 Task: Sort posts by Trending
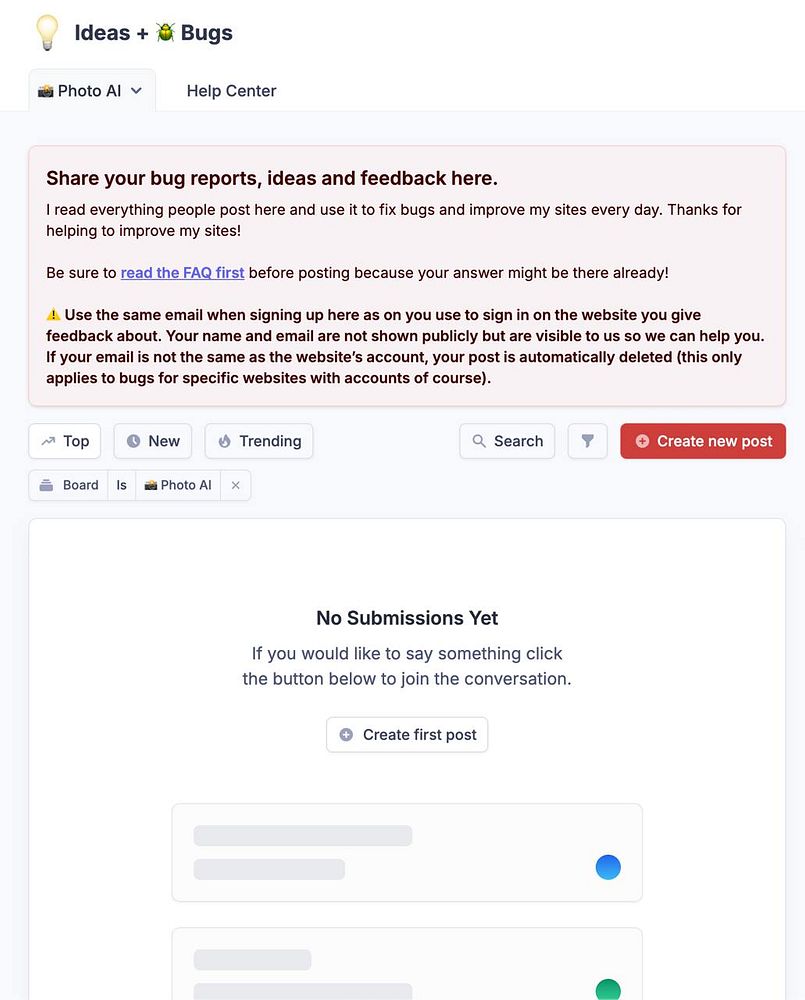259,441
